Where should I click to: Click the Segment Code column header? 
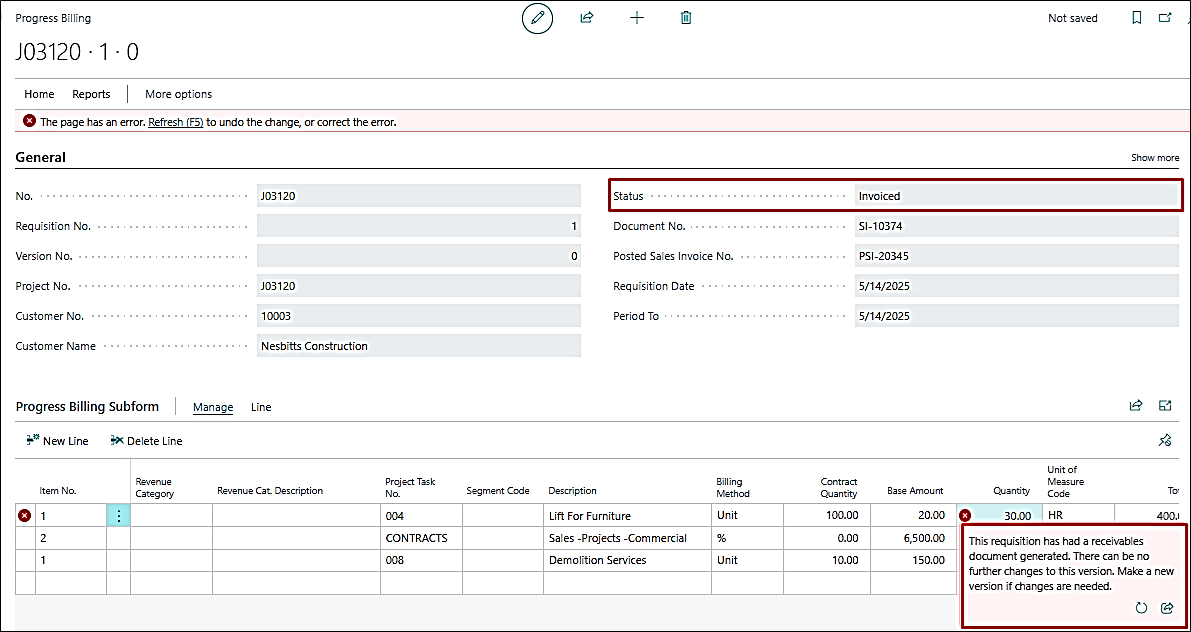pos(498,491)
